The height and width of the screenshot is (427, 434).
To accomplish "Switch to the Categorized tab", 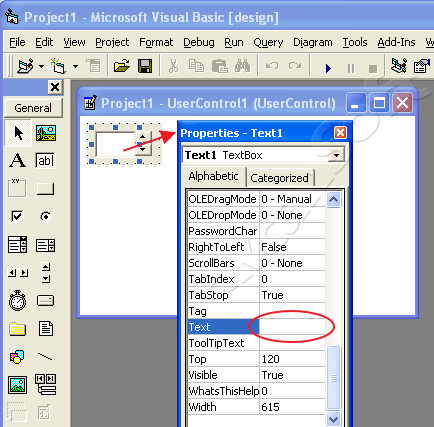I will [x=280, y=178].
